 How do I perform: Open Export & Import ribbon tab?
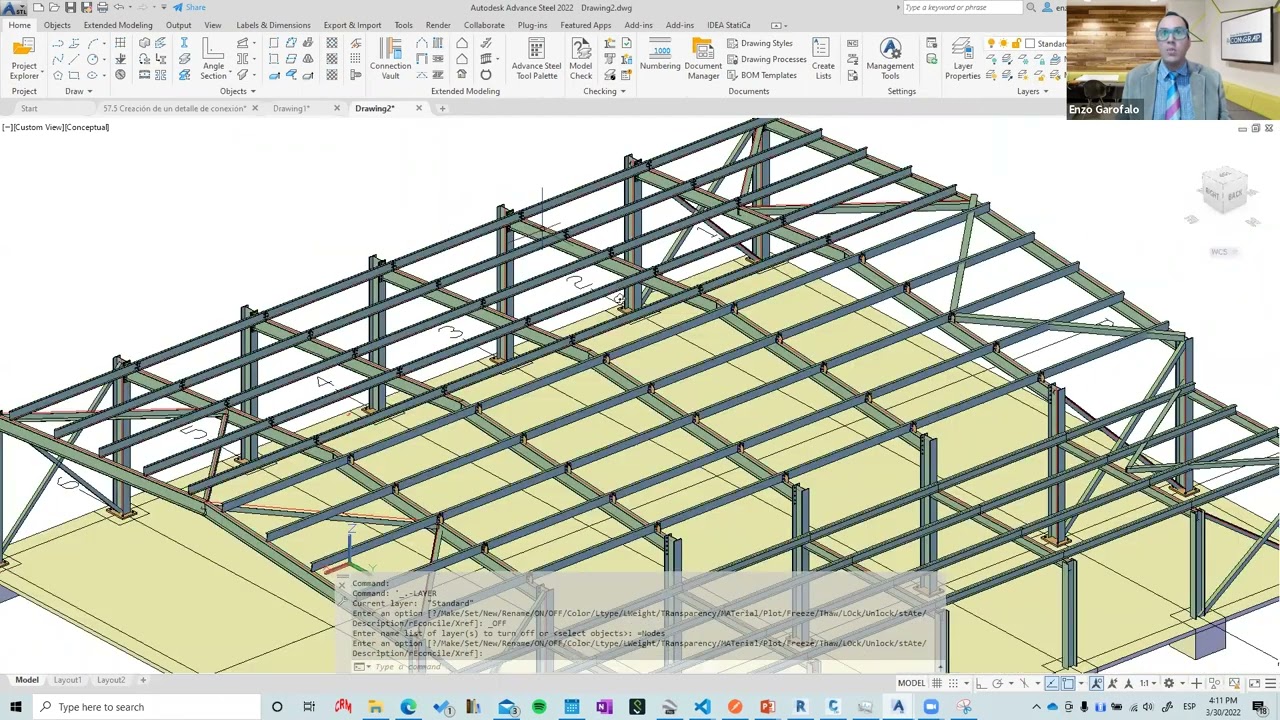(x=352, y=25)
